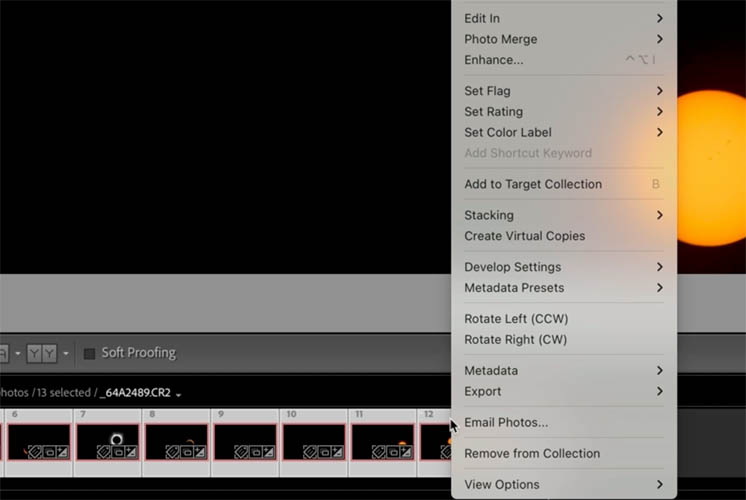Open the Export submenu
This screenshot has height=500, width=746.
[563, 392]
